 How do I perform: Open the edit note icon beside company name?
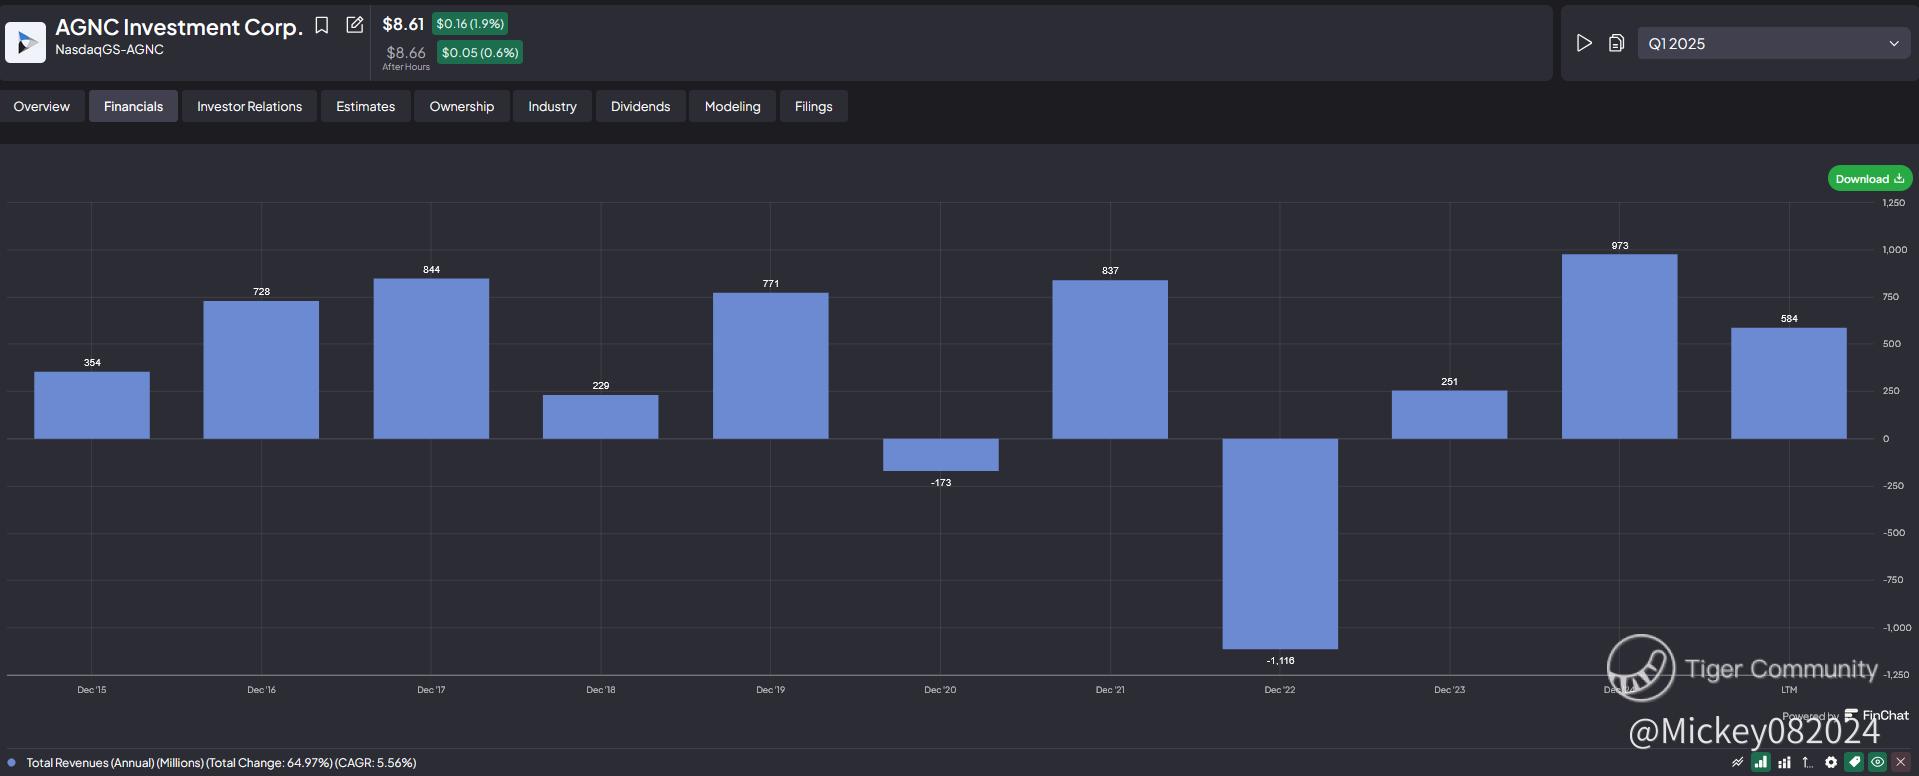point(354,25)
